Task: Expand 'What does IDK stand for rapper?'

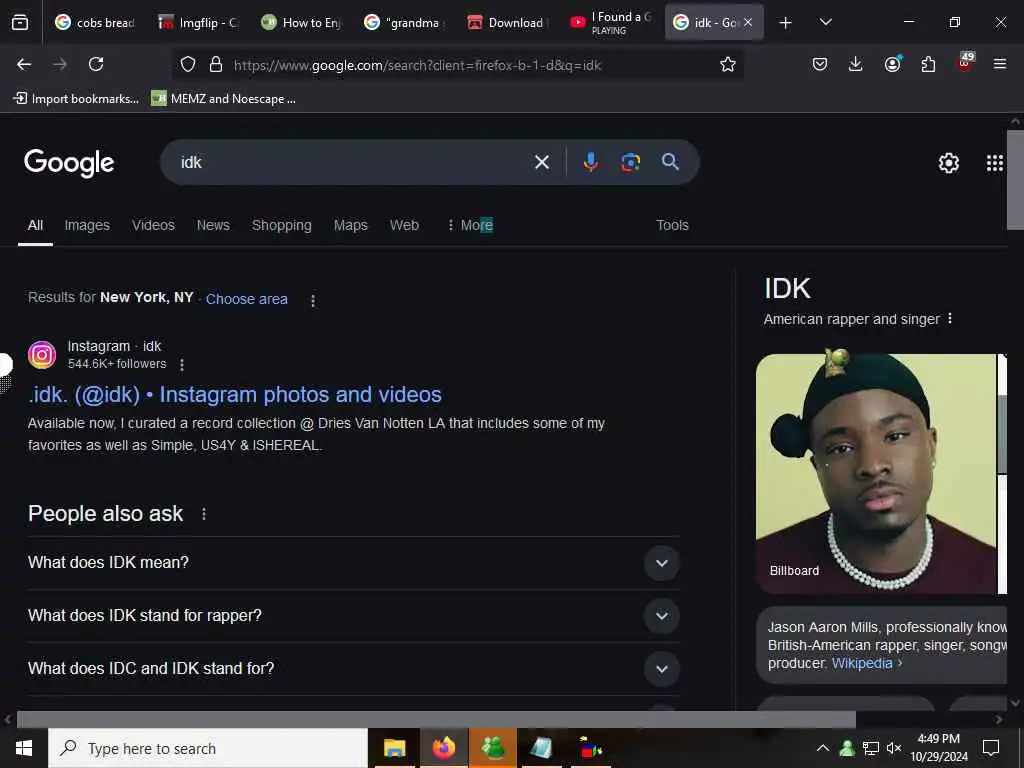Action: coord(353,616)
